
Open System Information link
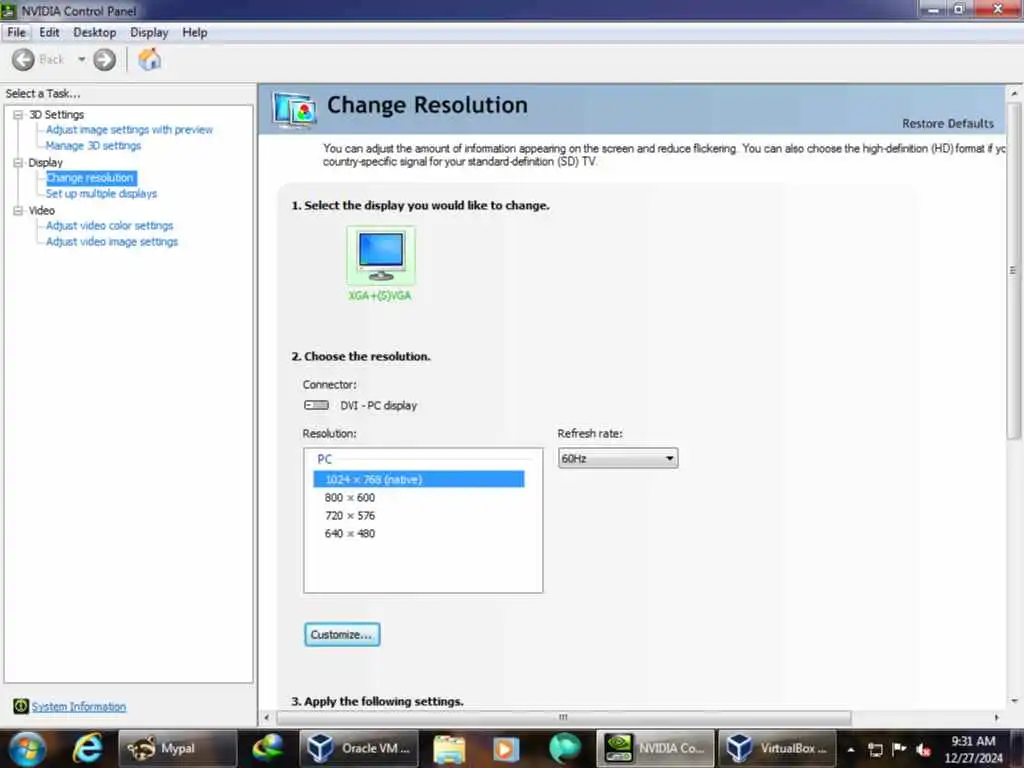coord(78,707)
